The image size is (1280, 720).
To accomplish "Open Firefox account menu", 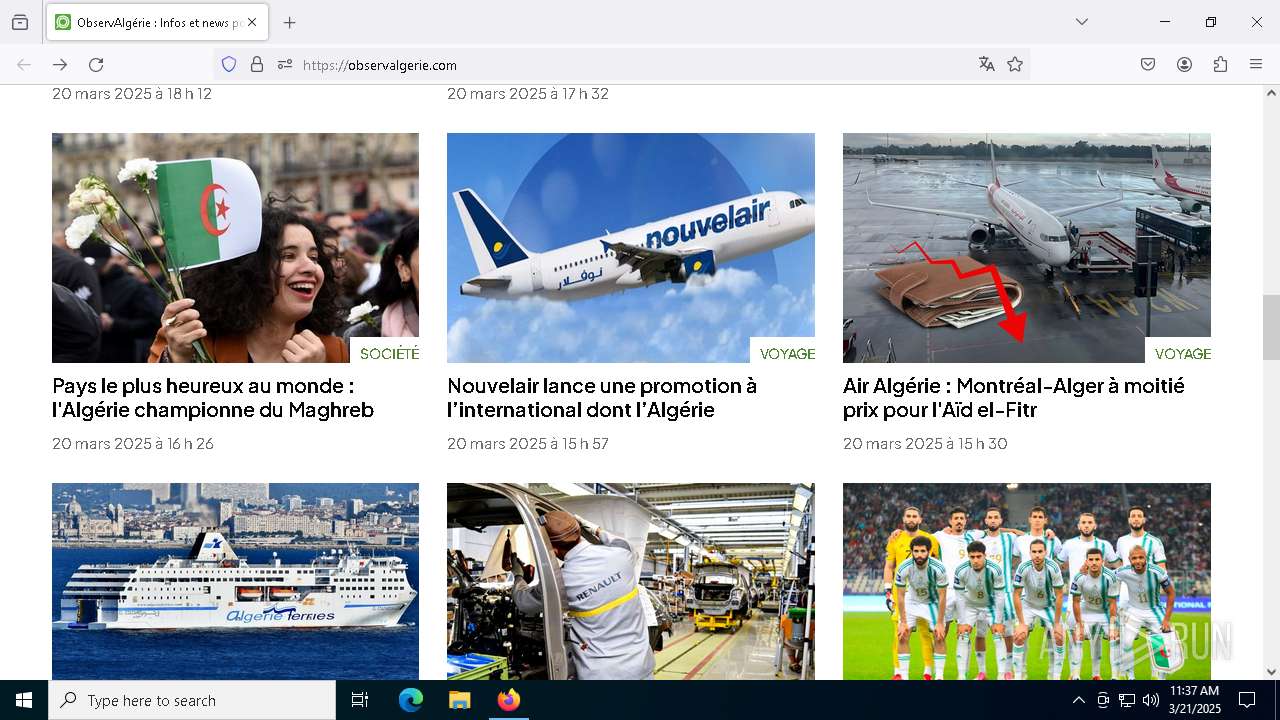I will click(1184, 65).
